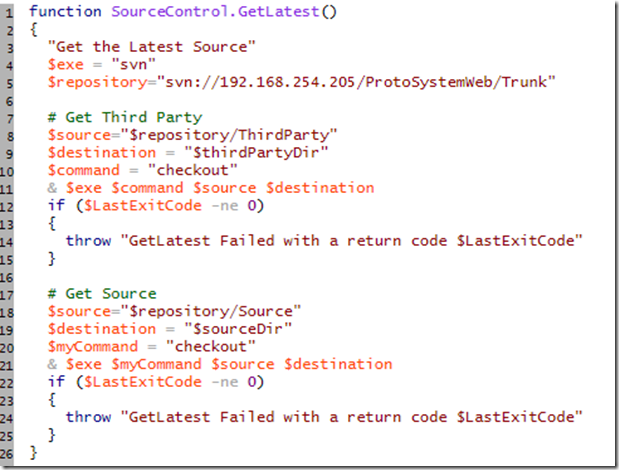Click the "# Get Source" comment

coord(102,294)
